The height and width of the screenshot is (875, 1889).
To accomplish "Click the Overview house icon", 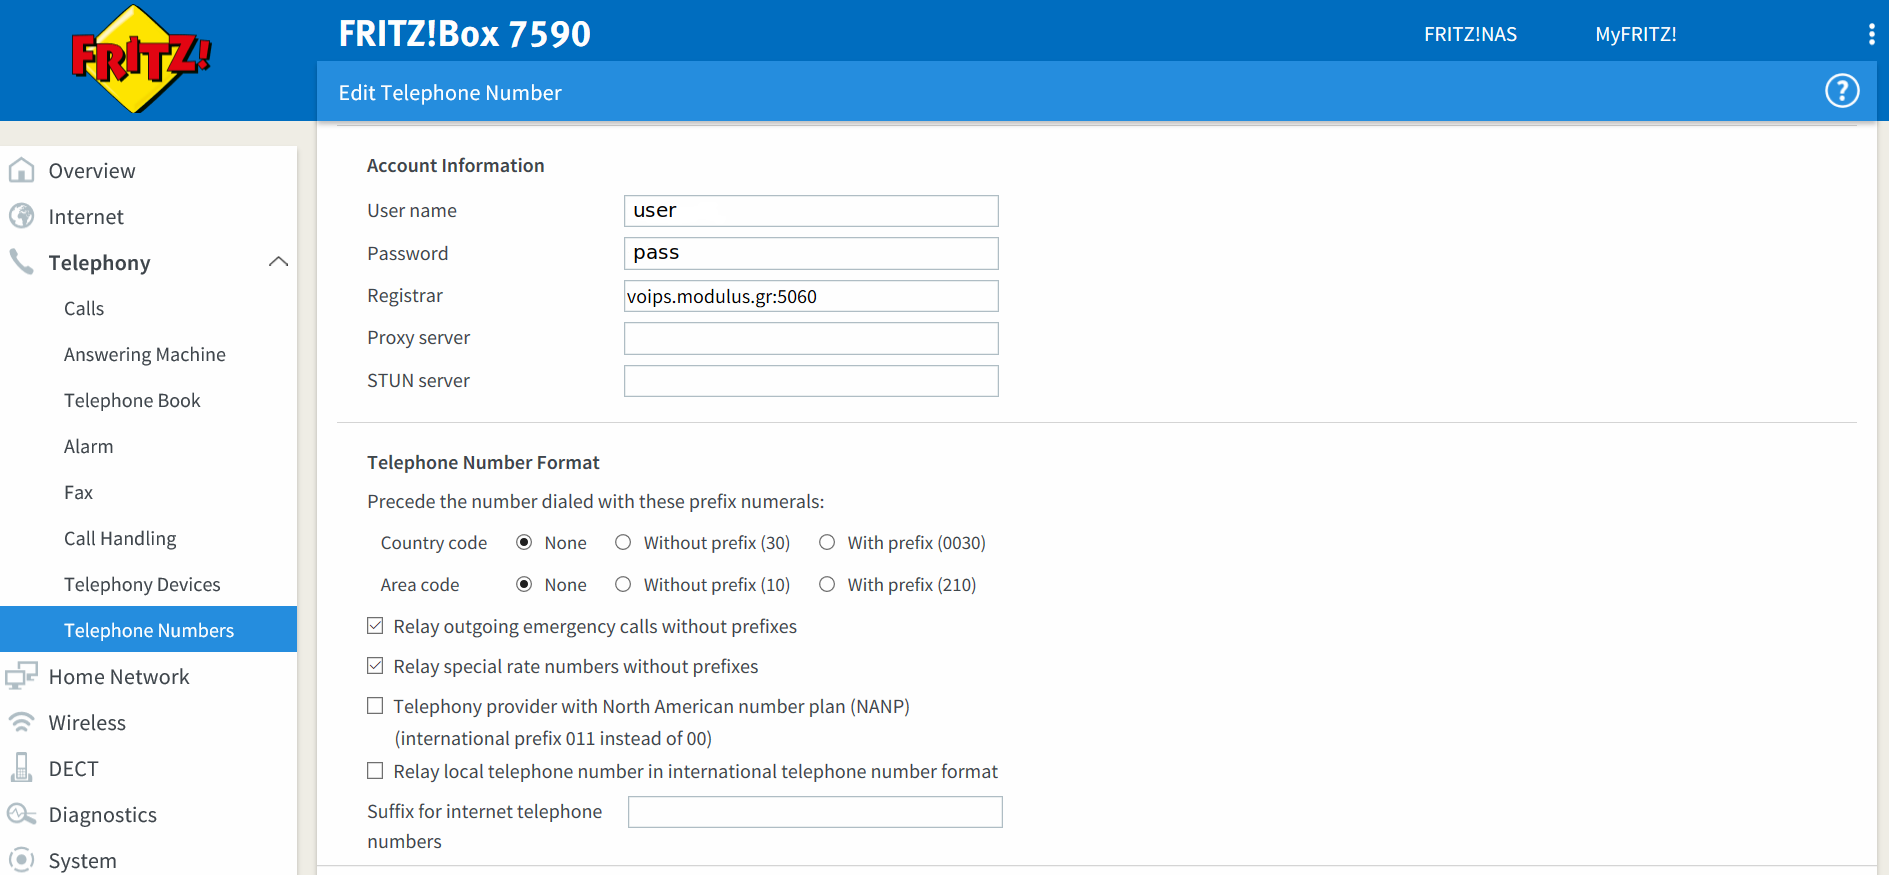I will [x=21, y=170].
